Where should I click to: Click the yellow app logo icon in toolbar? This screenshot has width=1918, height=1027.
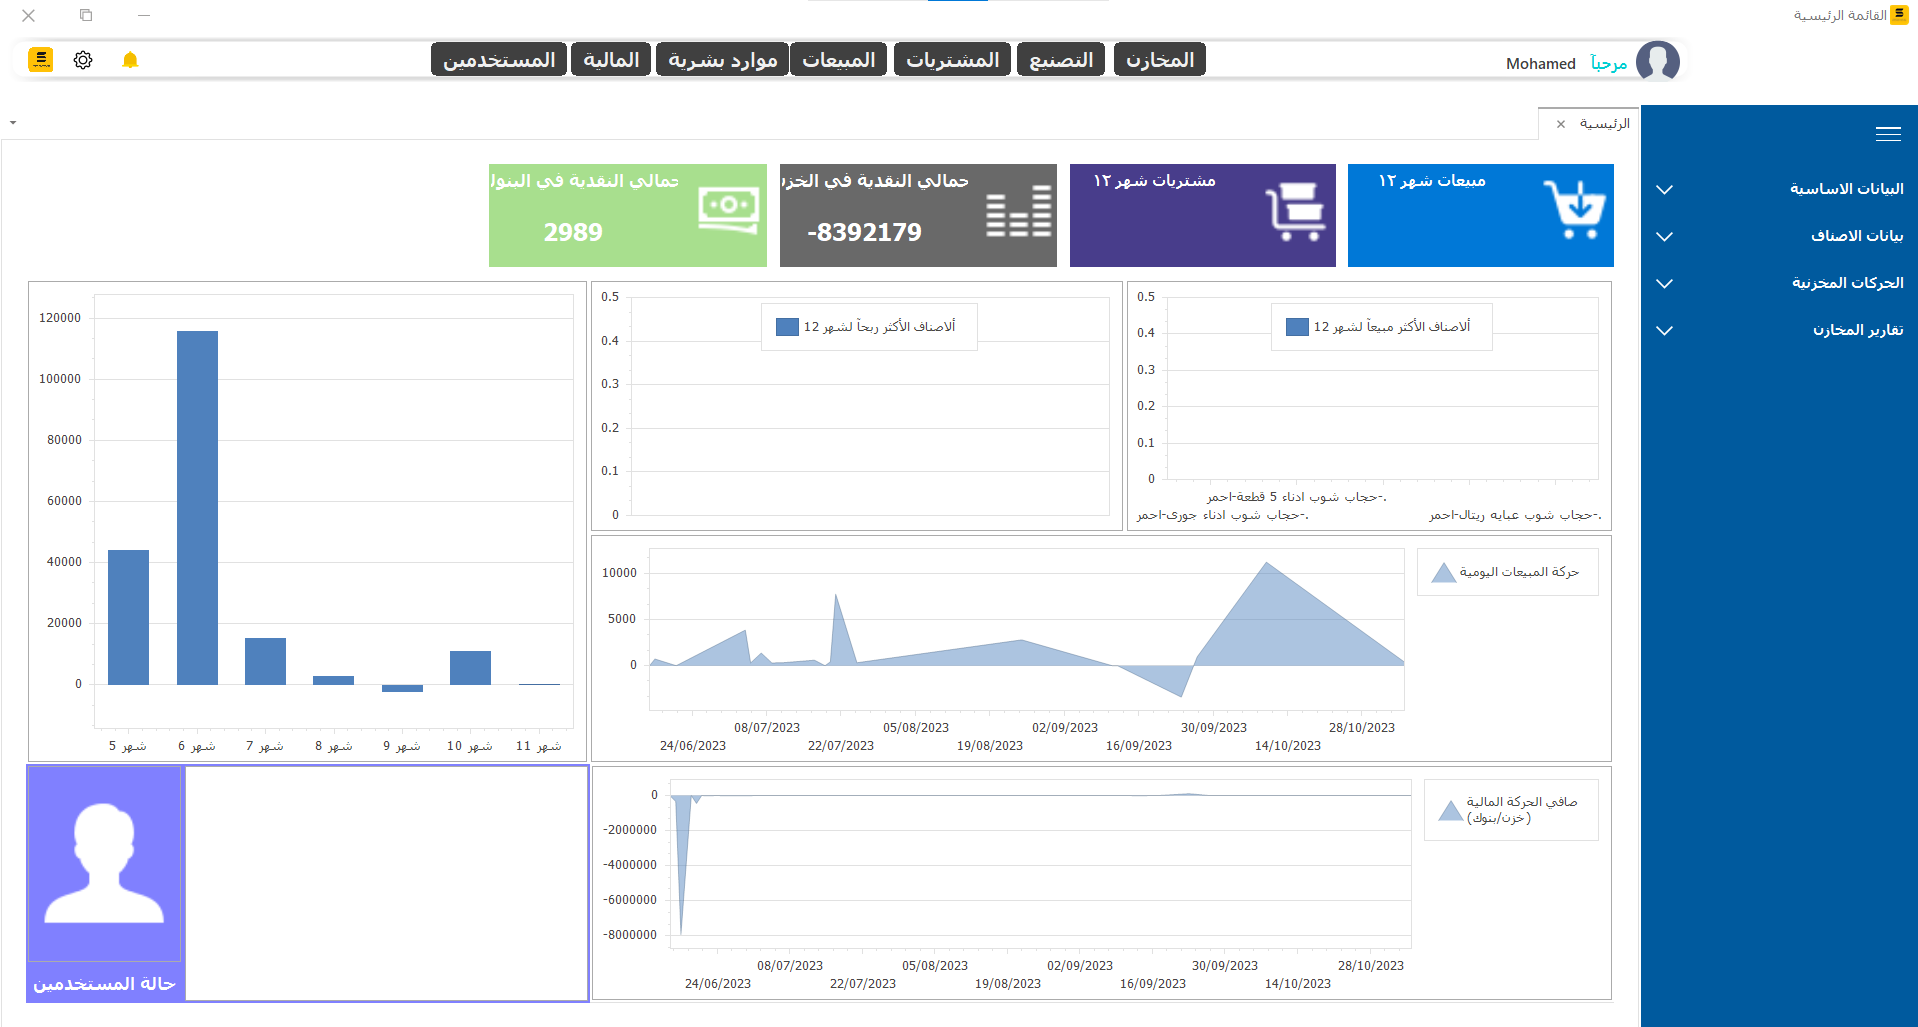coord(41,60)
